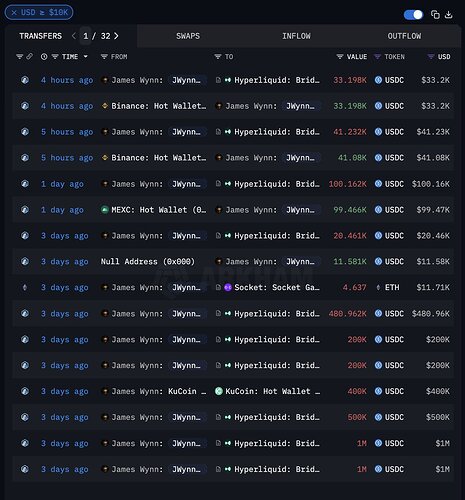This screenshot has width=465, height=500.
Task: Switch to the INFLOW tab
Action: coord(296,36)
